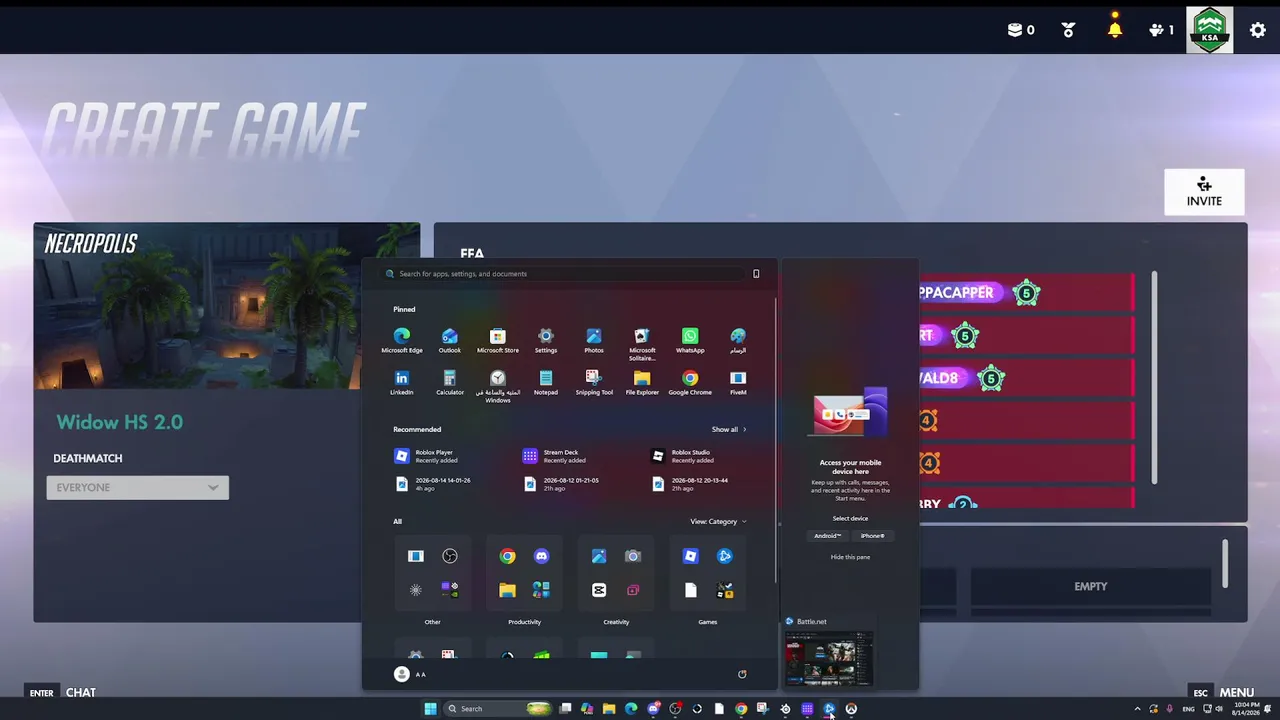Viewport: 1280px width, 720px height.
Task: Open CHAT next to the ENTER key hint
Action: tap(81, 692)
